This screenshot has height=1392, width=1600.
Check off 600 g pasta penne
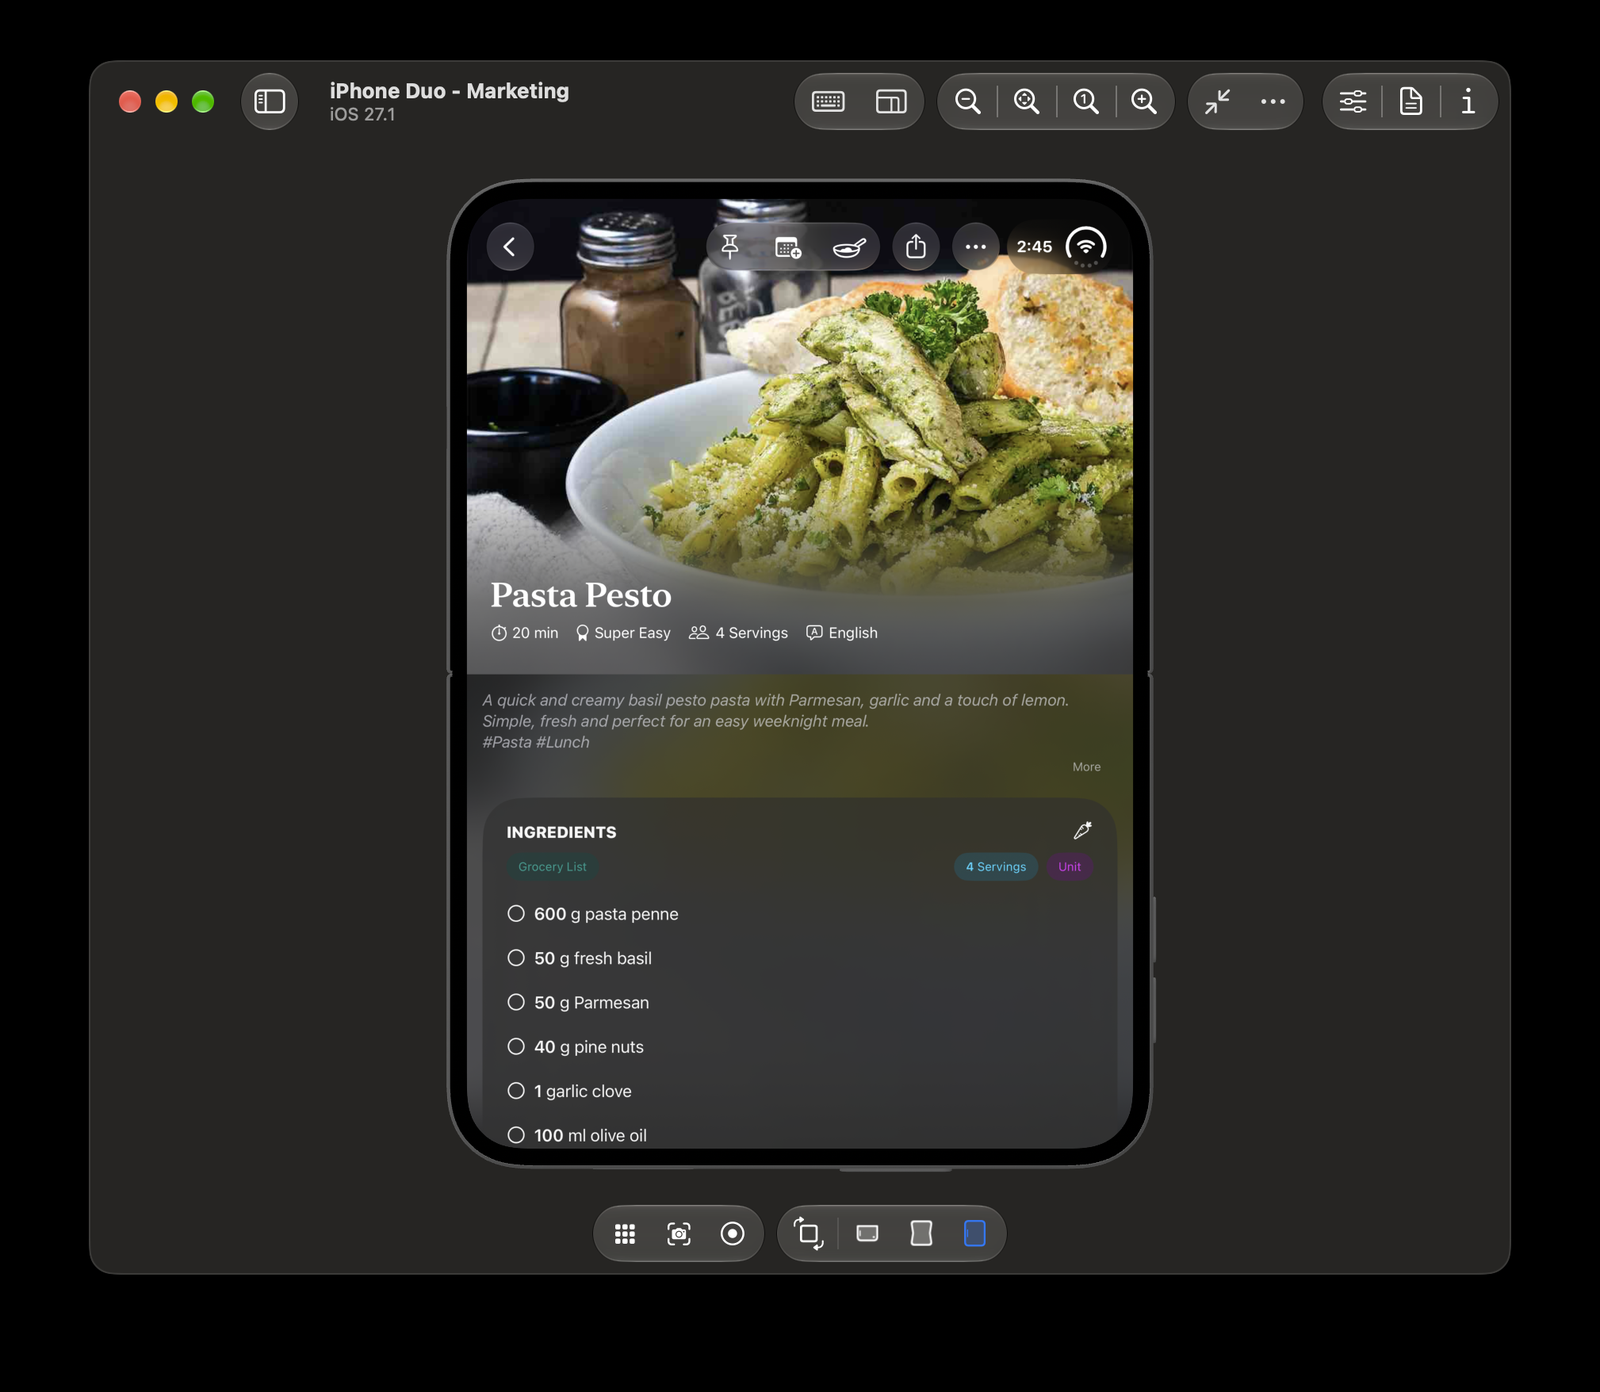[x=516, y=913]
